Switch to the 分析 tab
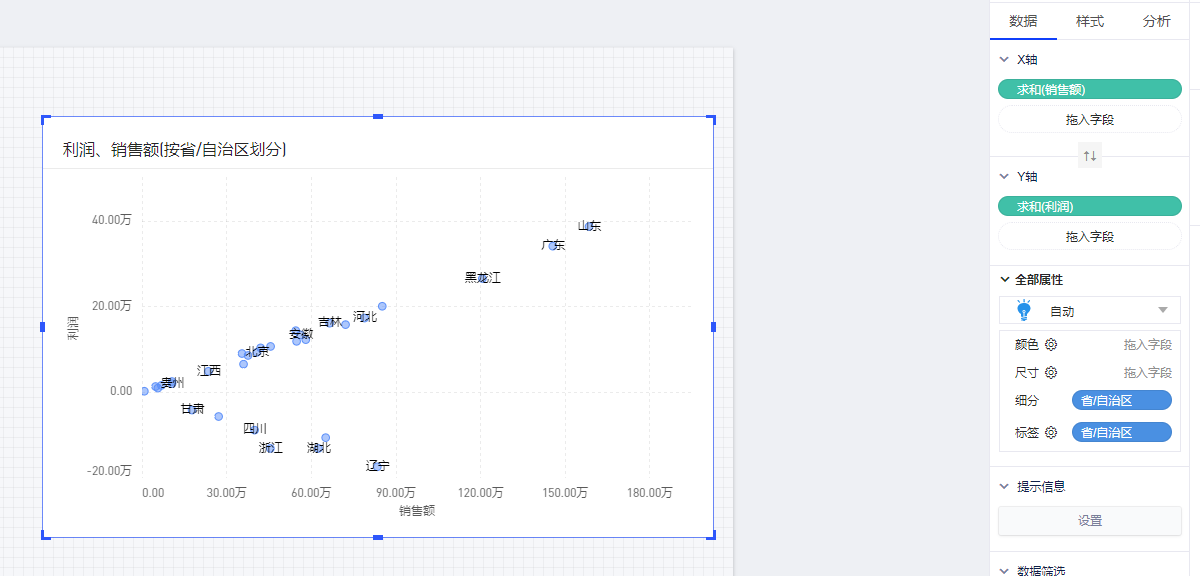This screenshot has width=1200, height=576. coord(1157,21)
